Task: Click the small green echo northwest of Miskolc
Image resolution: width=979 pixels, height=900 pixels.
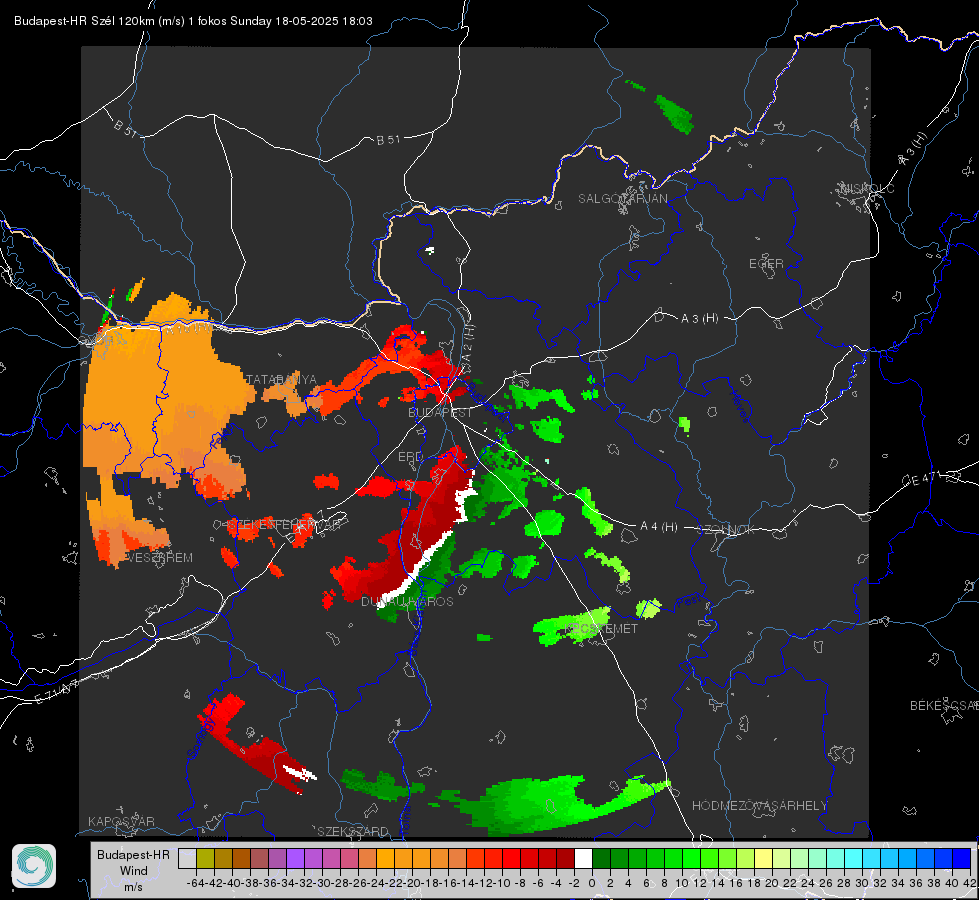Action: [674, 114]
